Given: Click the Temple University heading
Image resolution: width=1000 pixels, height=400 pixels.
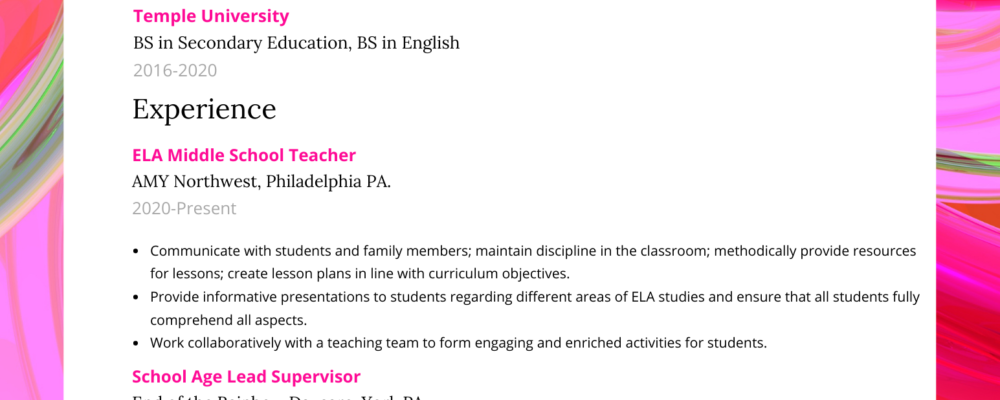Looking at the screenshot, I should tap(211, 16).
